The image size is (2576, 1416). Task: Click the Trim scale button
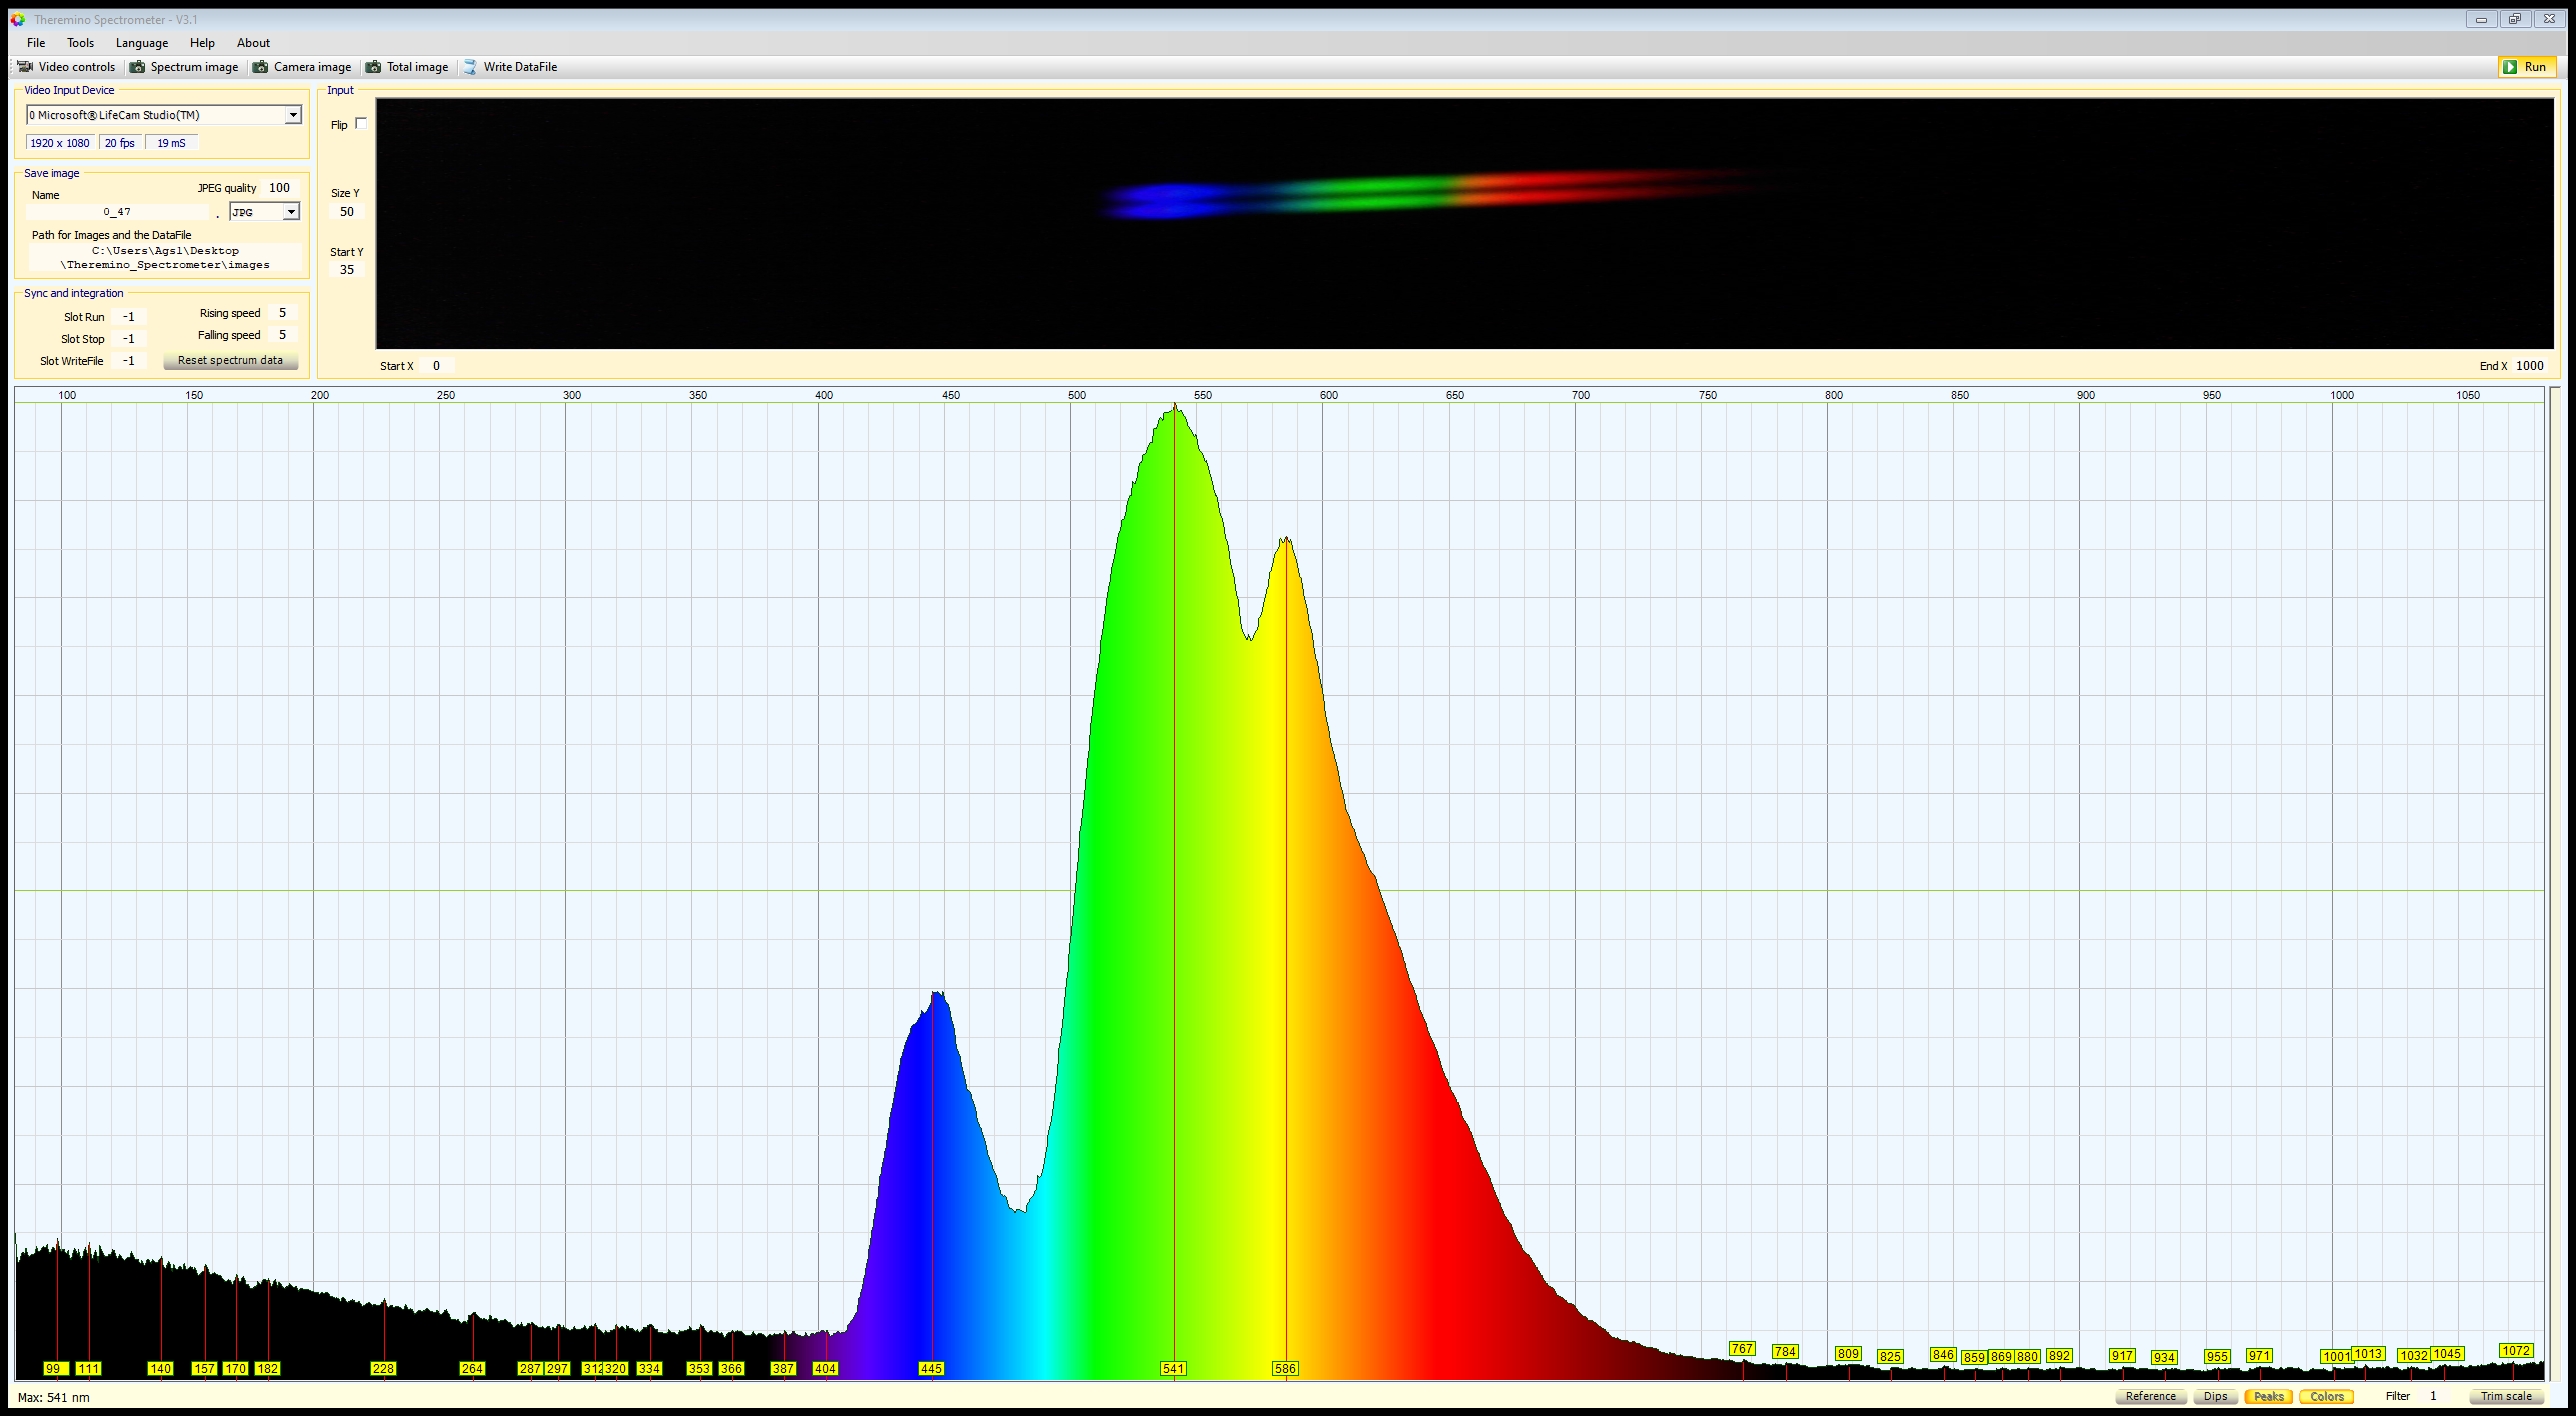tap(2506, 1396)
